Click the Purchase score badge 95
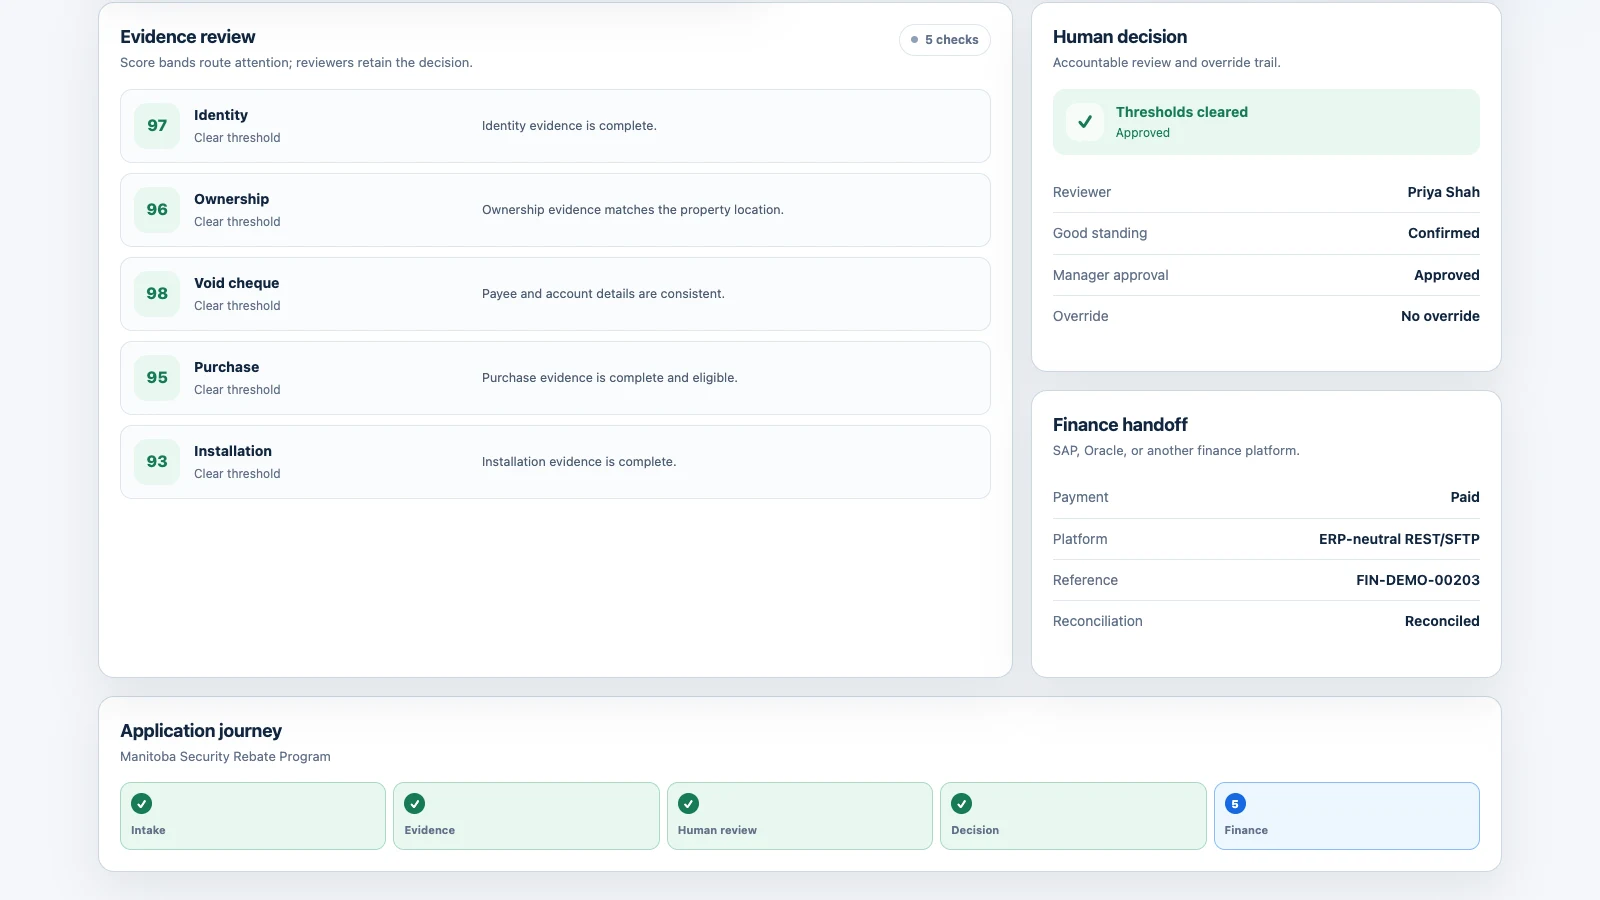Image resolution: width=1600 pixels, height=900 pixels. point(157,378)
